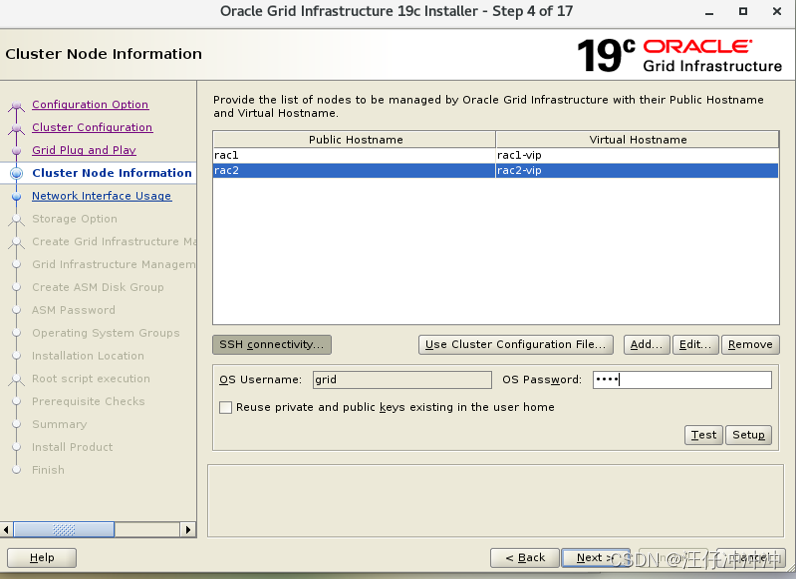Click the sidebar horizontal scrollbar thumb
This screenshot has width=796, height=579.
point(64,530)
